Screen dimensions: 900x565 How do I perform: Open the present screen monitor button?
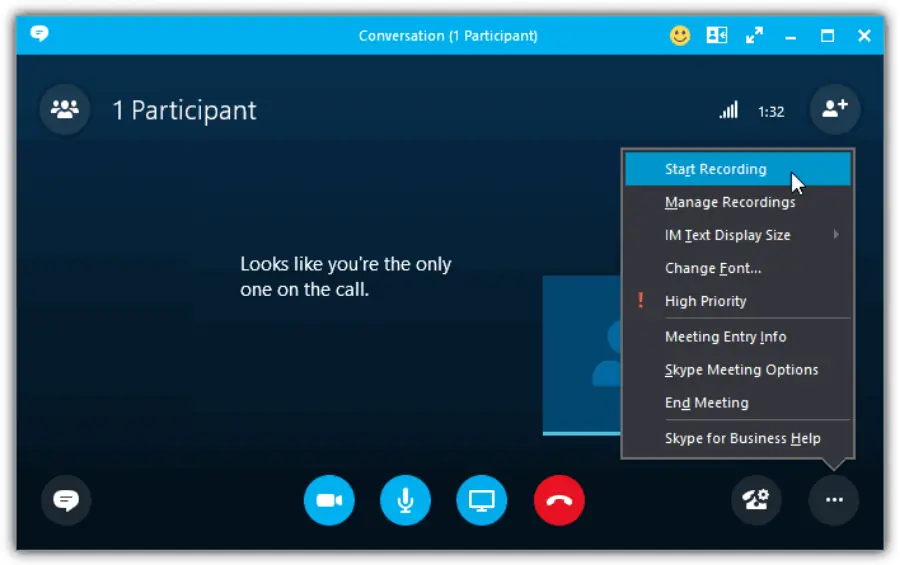tap(482, 500)
